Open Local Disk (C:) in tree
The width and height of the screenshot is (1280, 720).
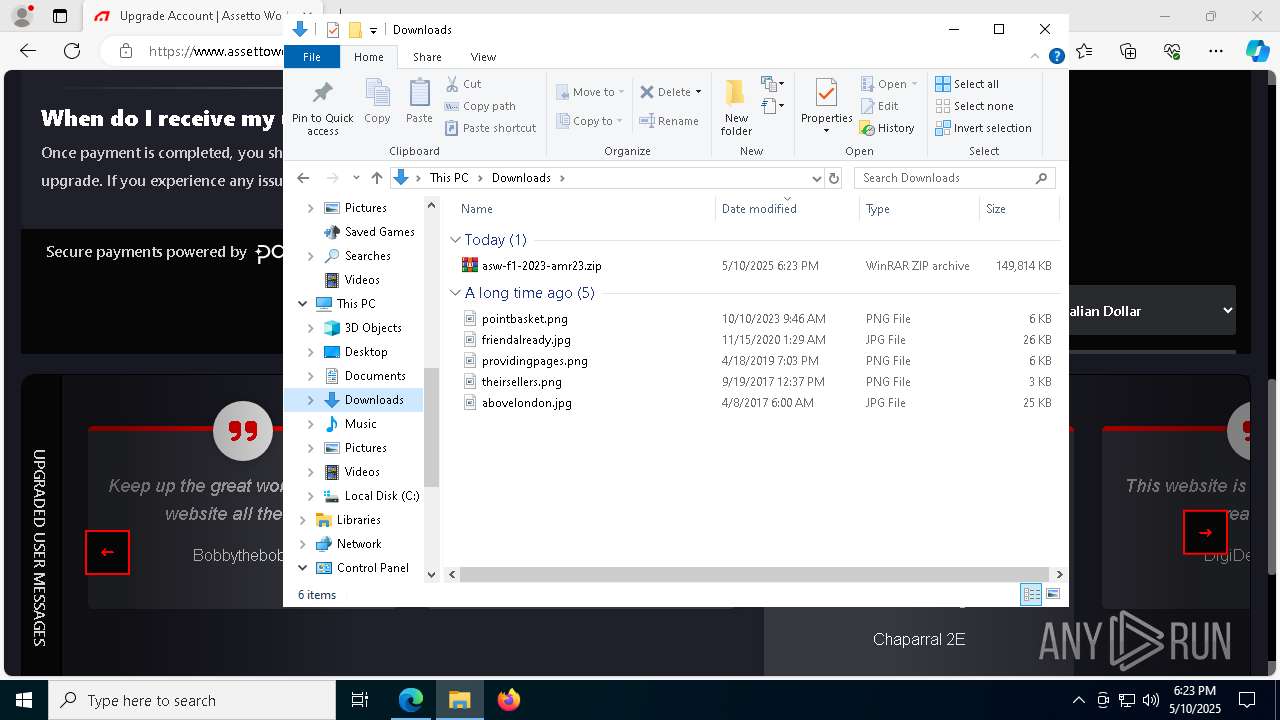[381, 496]
